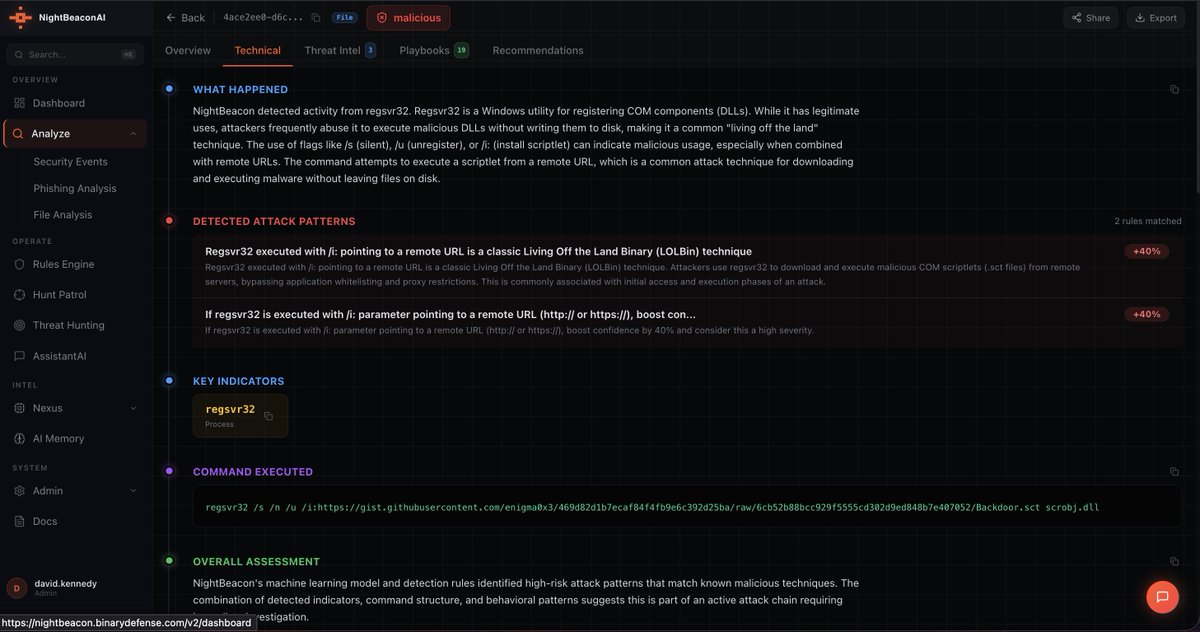The height and width of the screenshot is (632, 1200).
Task: Click the +40% badge on boost rule
Action: tap(1146, 314)
